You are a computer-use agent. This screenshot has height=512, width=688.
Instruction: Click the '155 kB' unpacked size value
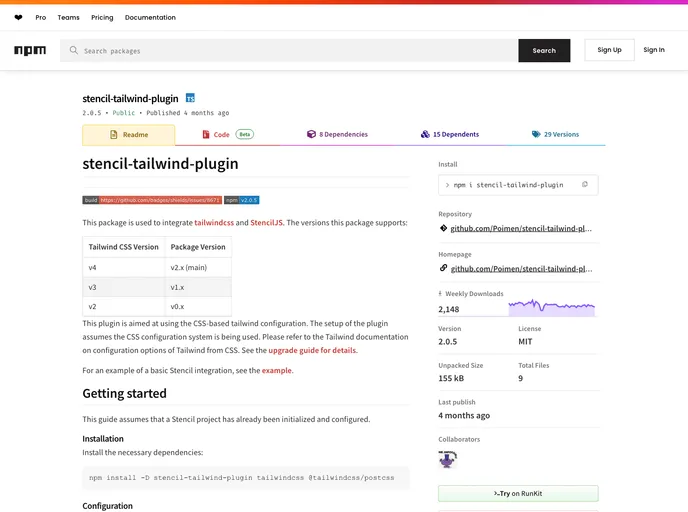tap(451, 378)
